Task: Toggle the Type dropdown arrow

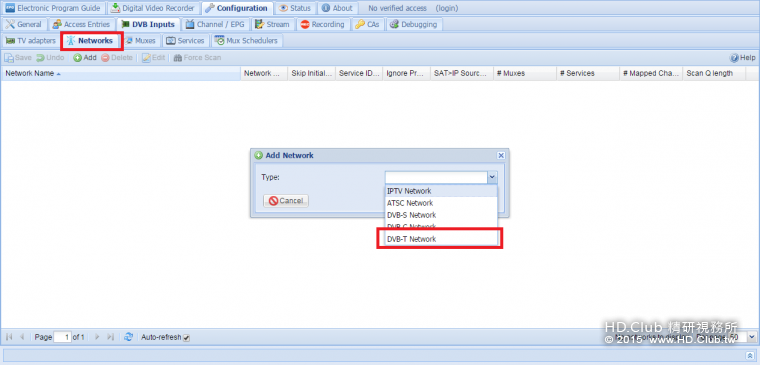Action: tap(492, 177)
